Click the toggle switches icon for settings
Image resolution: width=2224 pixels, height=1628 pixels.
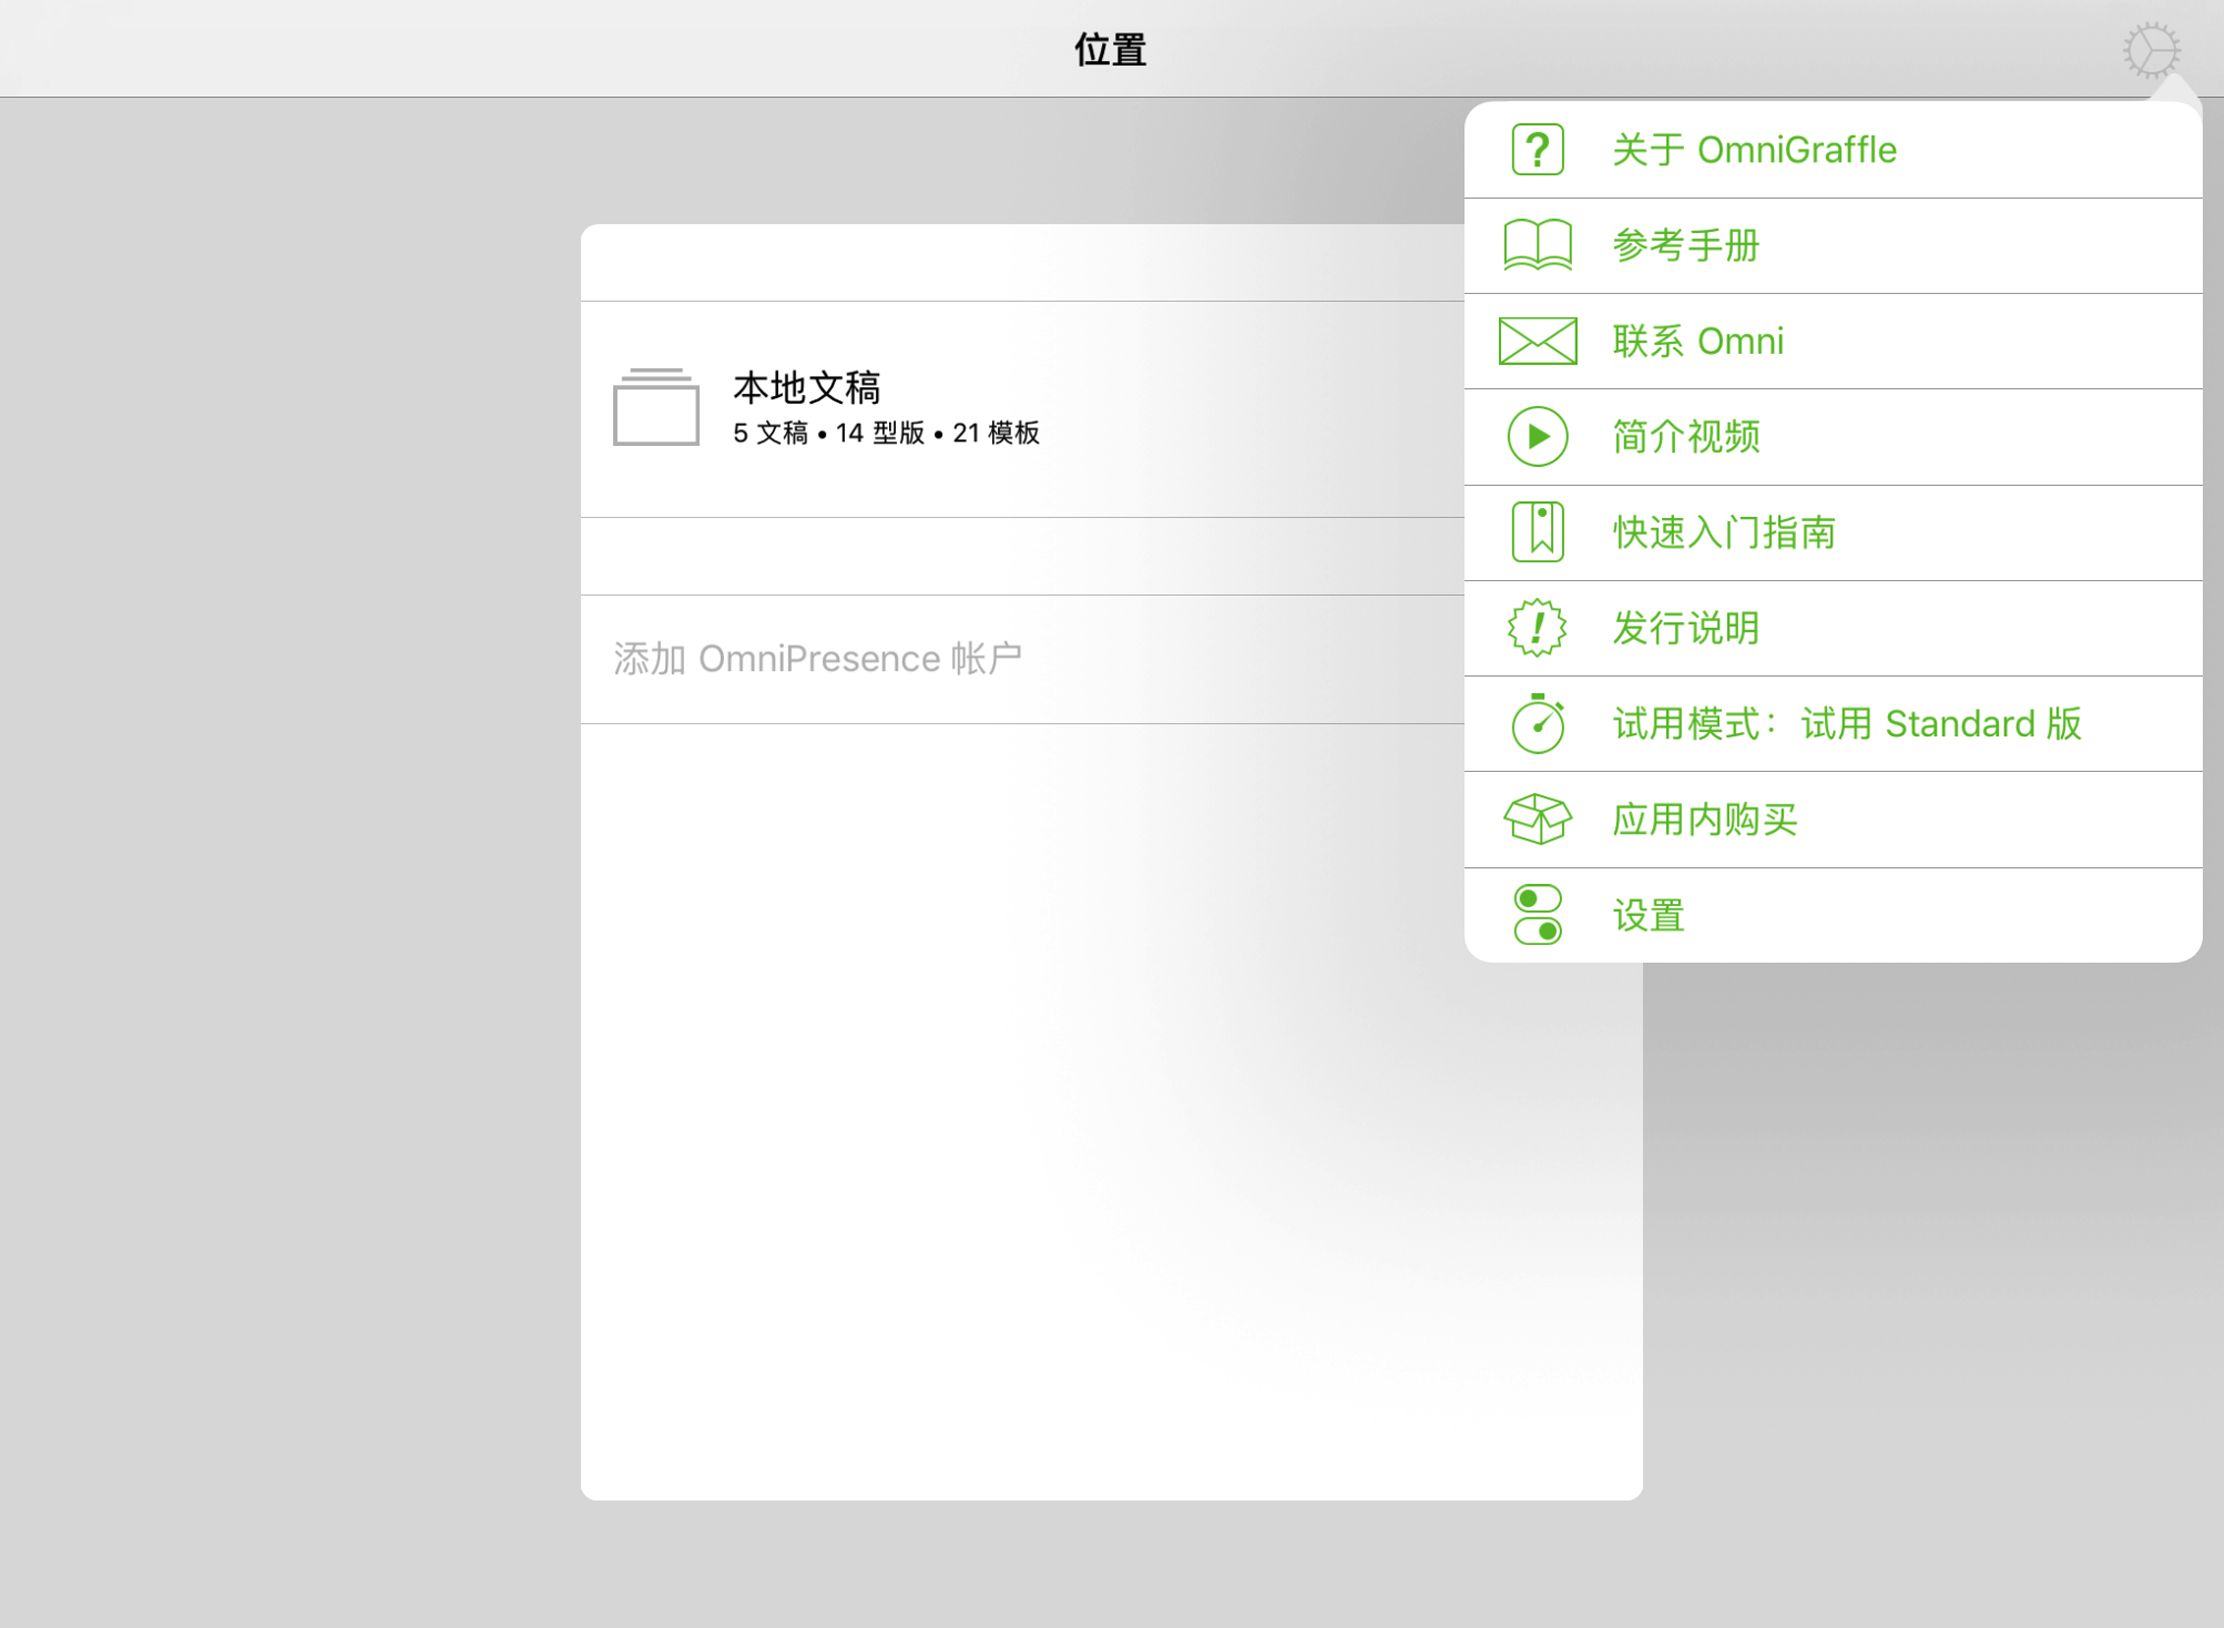coord(1537,914)
